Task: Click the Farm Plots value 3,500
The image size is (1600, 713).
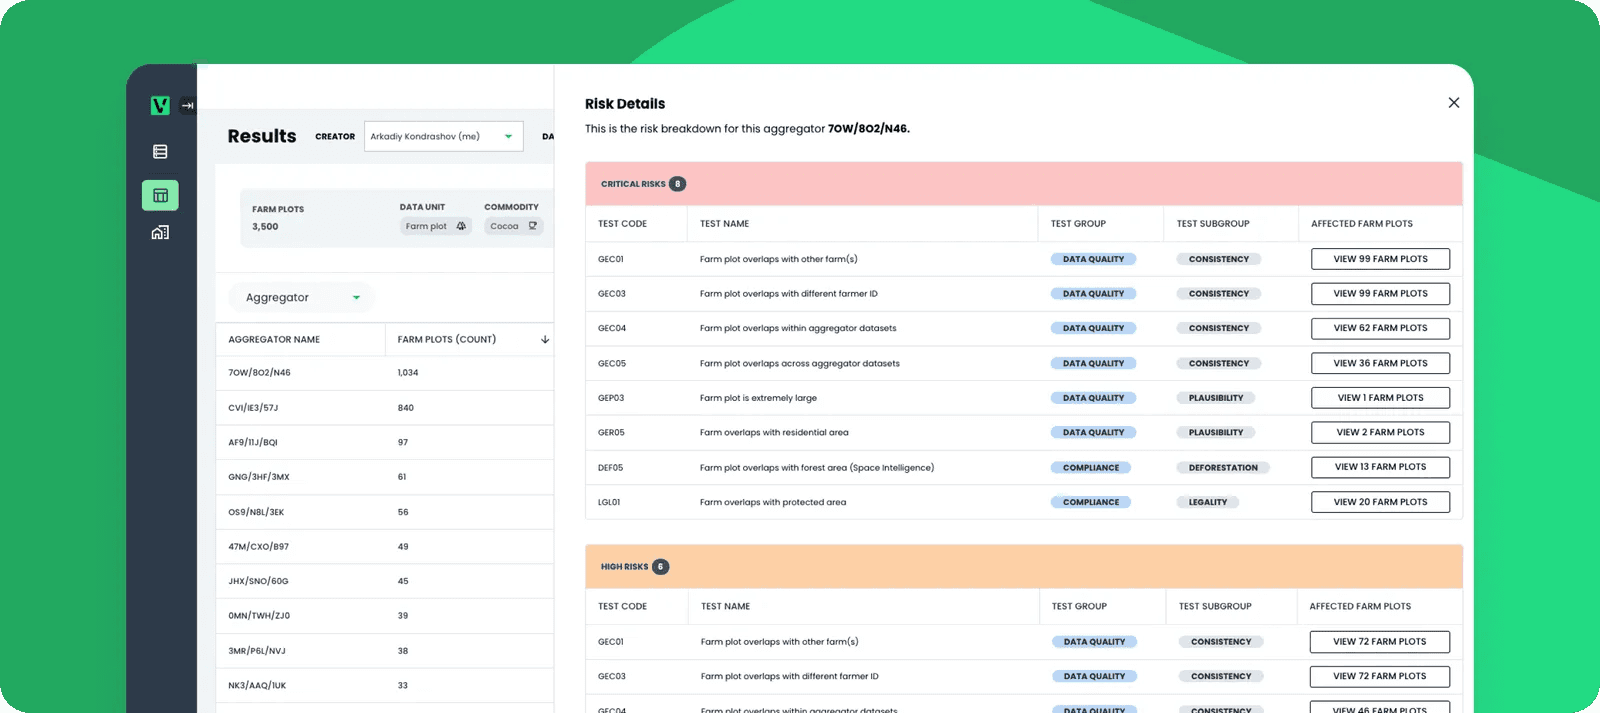Action: [265, 227]
